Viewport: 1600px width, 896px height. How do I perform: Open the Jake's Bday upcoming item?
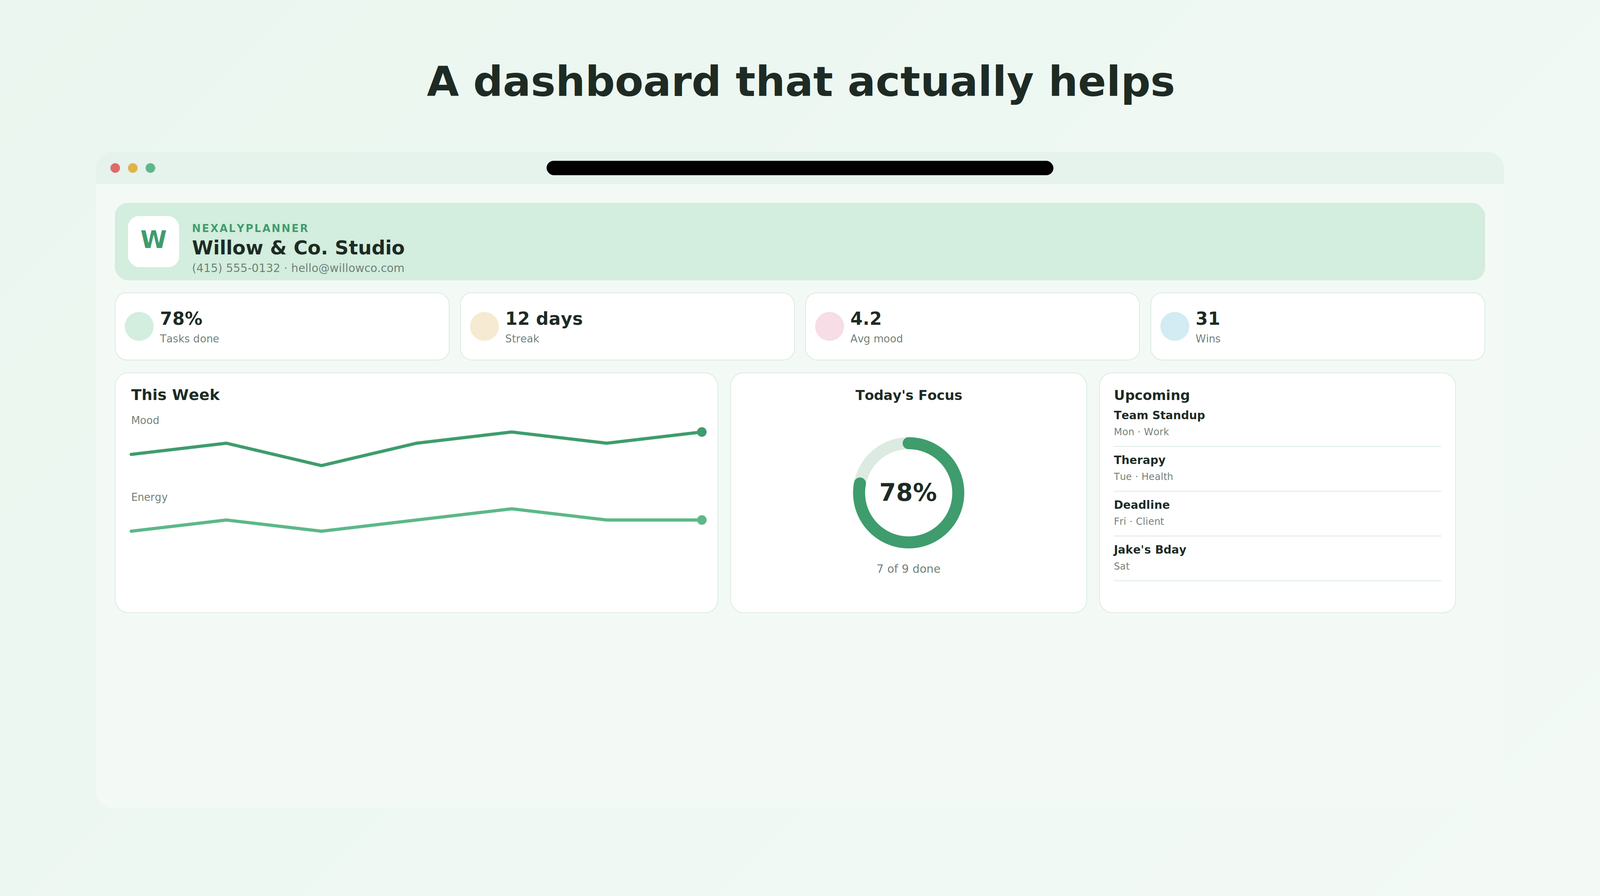click(x=1277, y=559)
